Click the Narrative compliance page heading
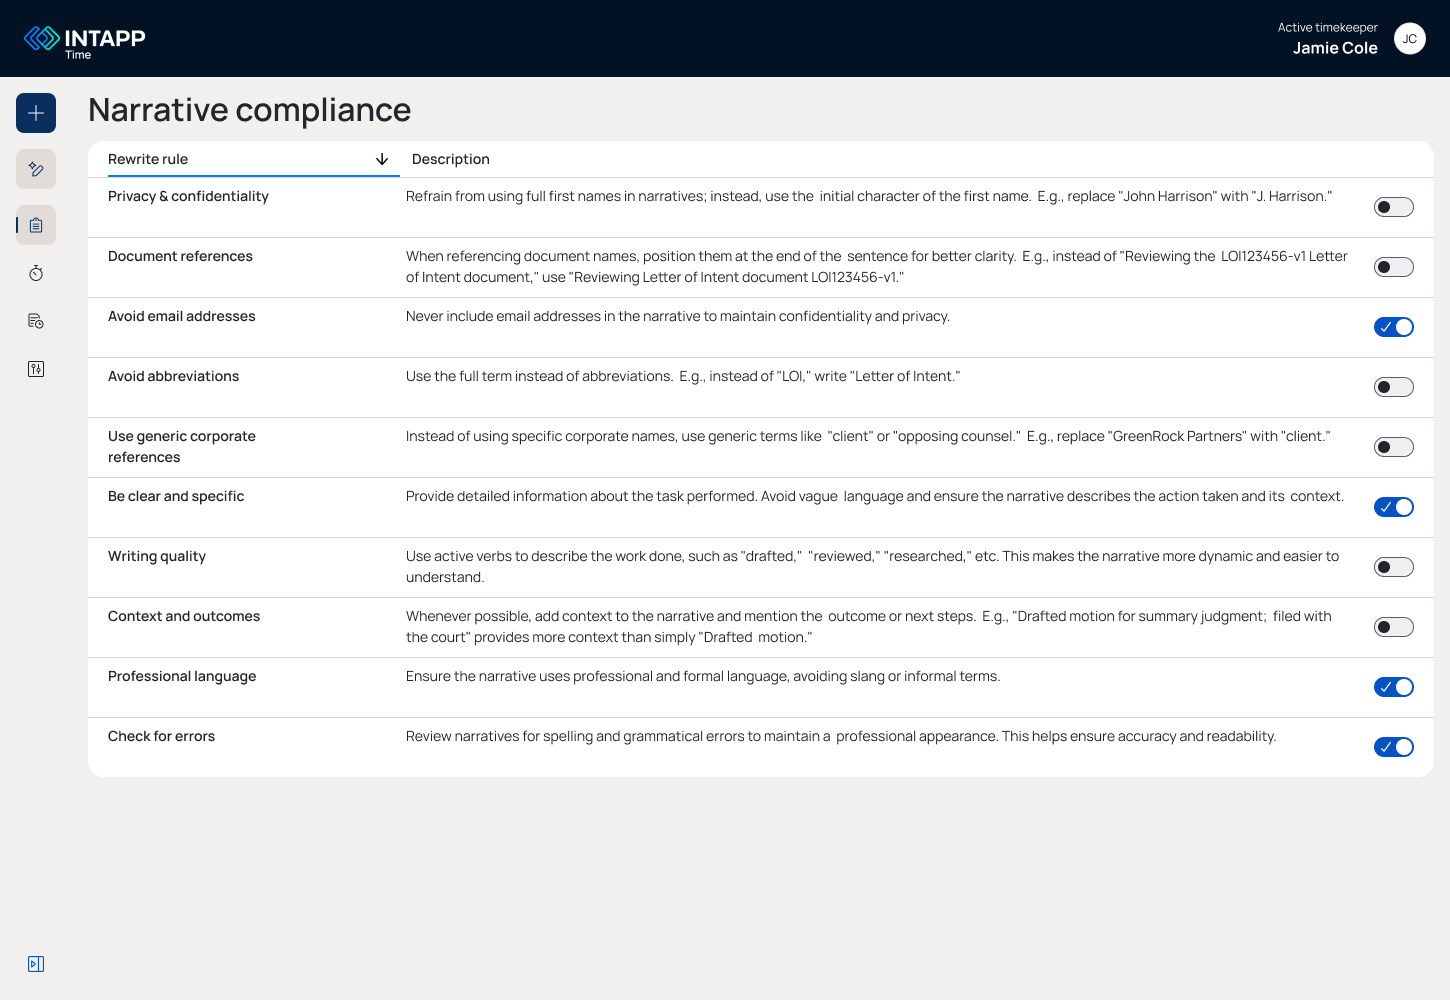1450x1000 pixels. coord(250,110)
